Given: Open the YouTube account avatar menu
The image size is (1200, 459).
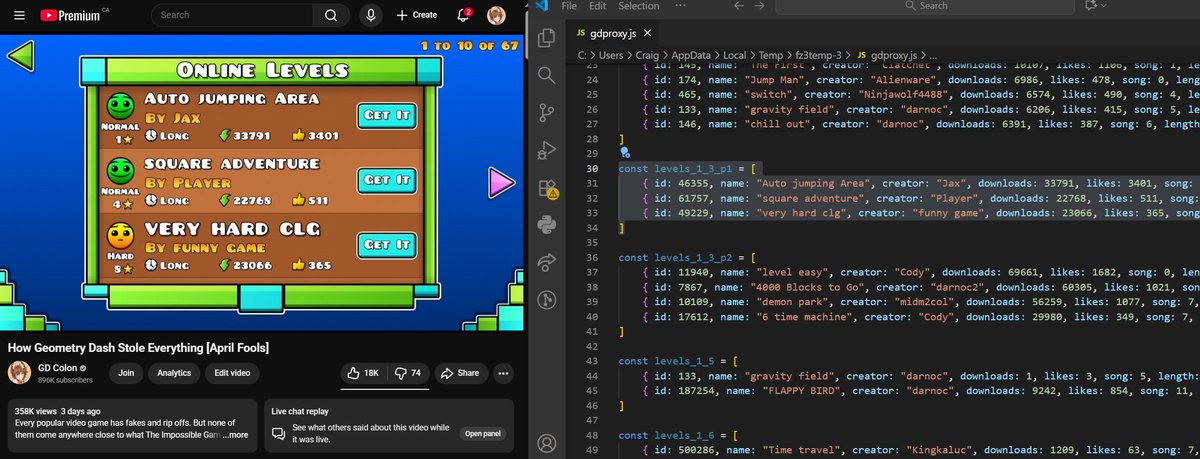Looking at the screenshot, I should [x=495, y=15].
